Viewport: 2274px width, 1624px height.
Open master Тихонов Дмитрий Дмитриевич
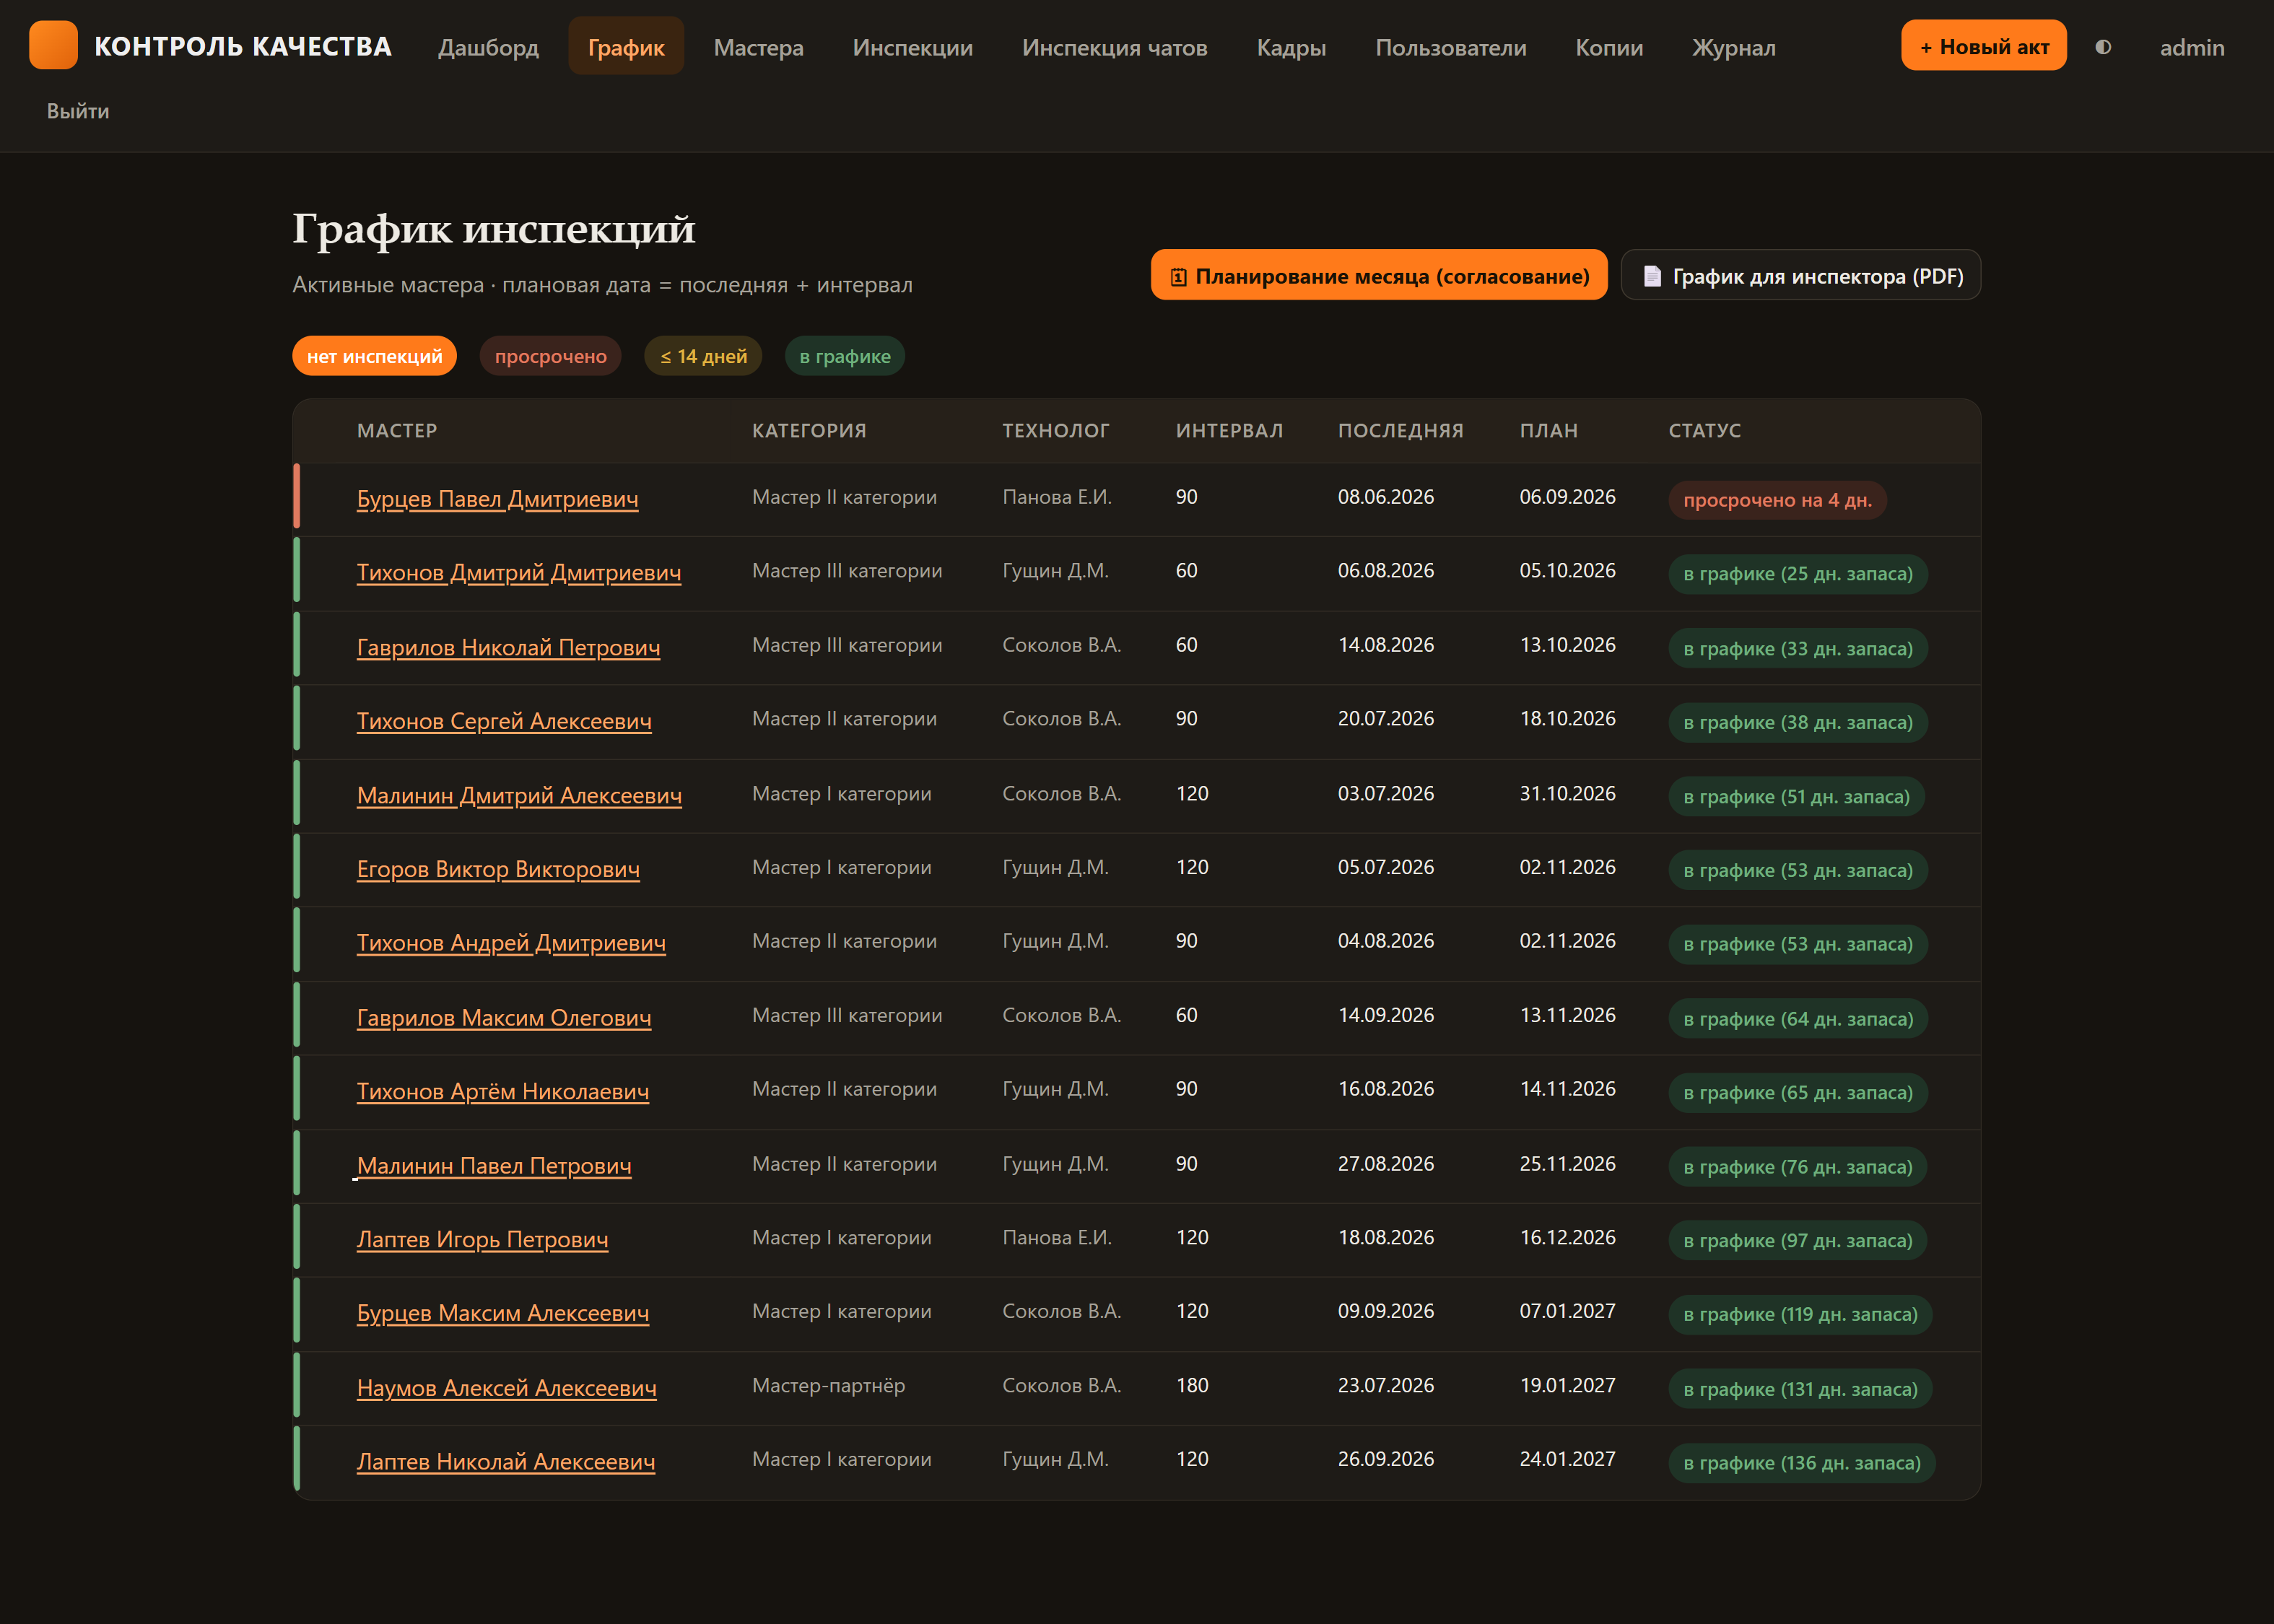coord(518,572)
